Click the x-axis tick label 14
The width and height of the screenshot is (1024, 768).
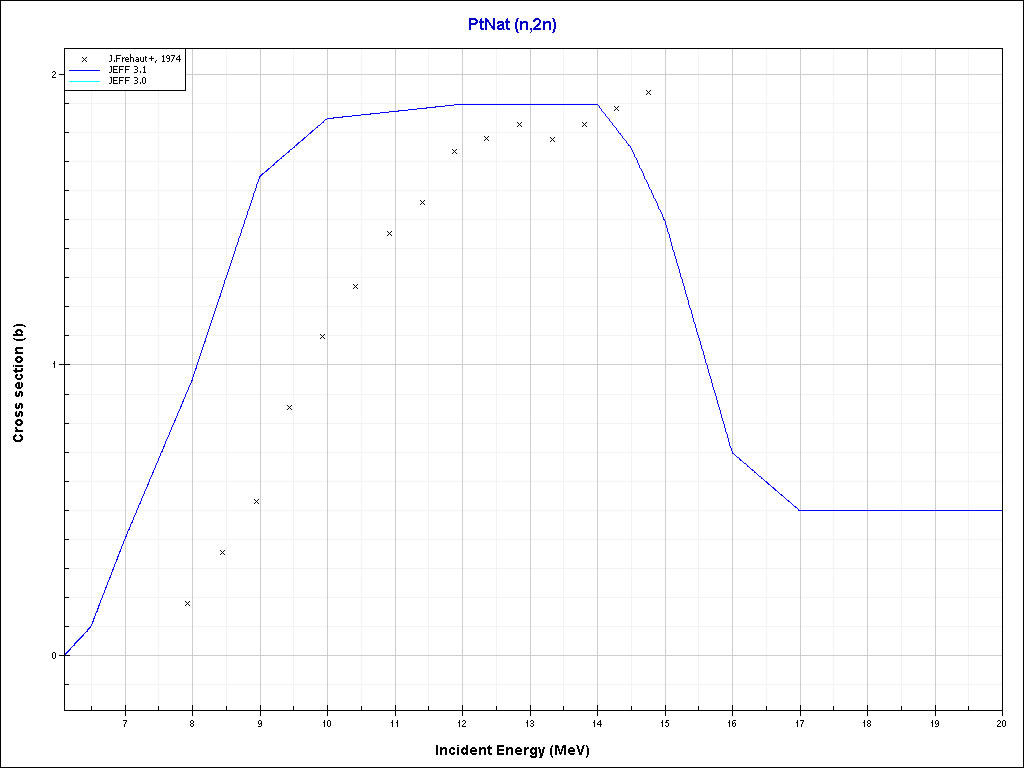click(597, 722)
